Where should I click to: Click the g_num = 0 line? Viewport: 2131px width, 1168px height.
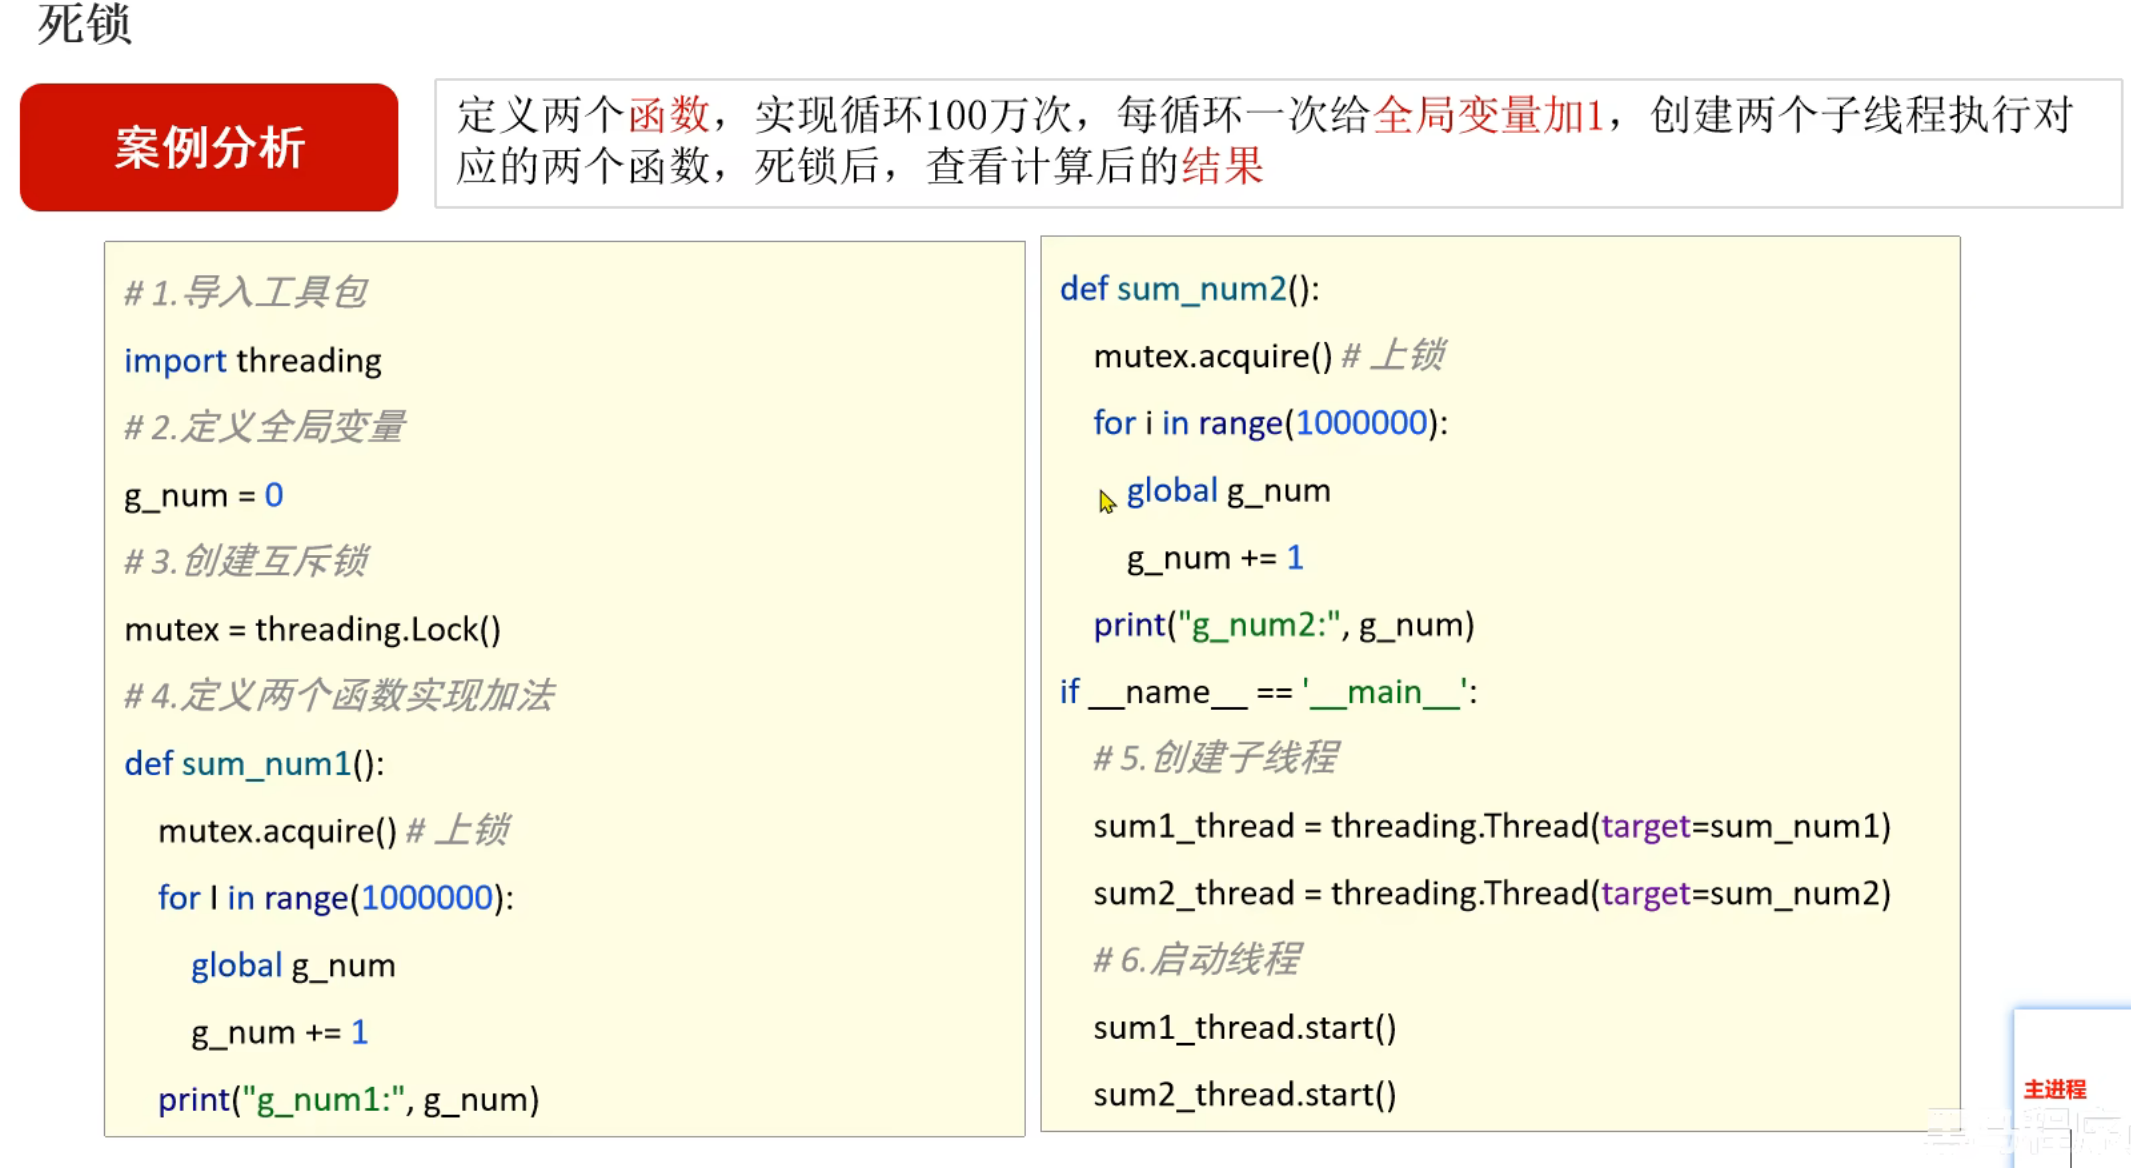pyautogui.click(x=203, y=495)
